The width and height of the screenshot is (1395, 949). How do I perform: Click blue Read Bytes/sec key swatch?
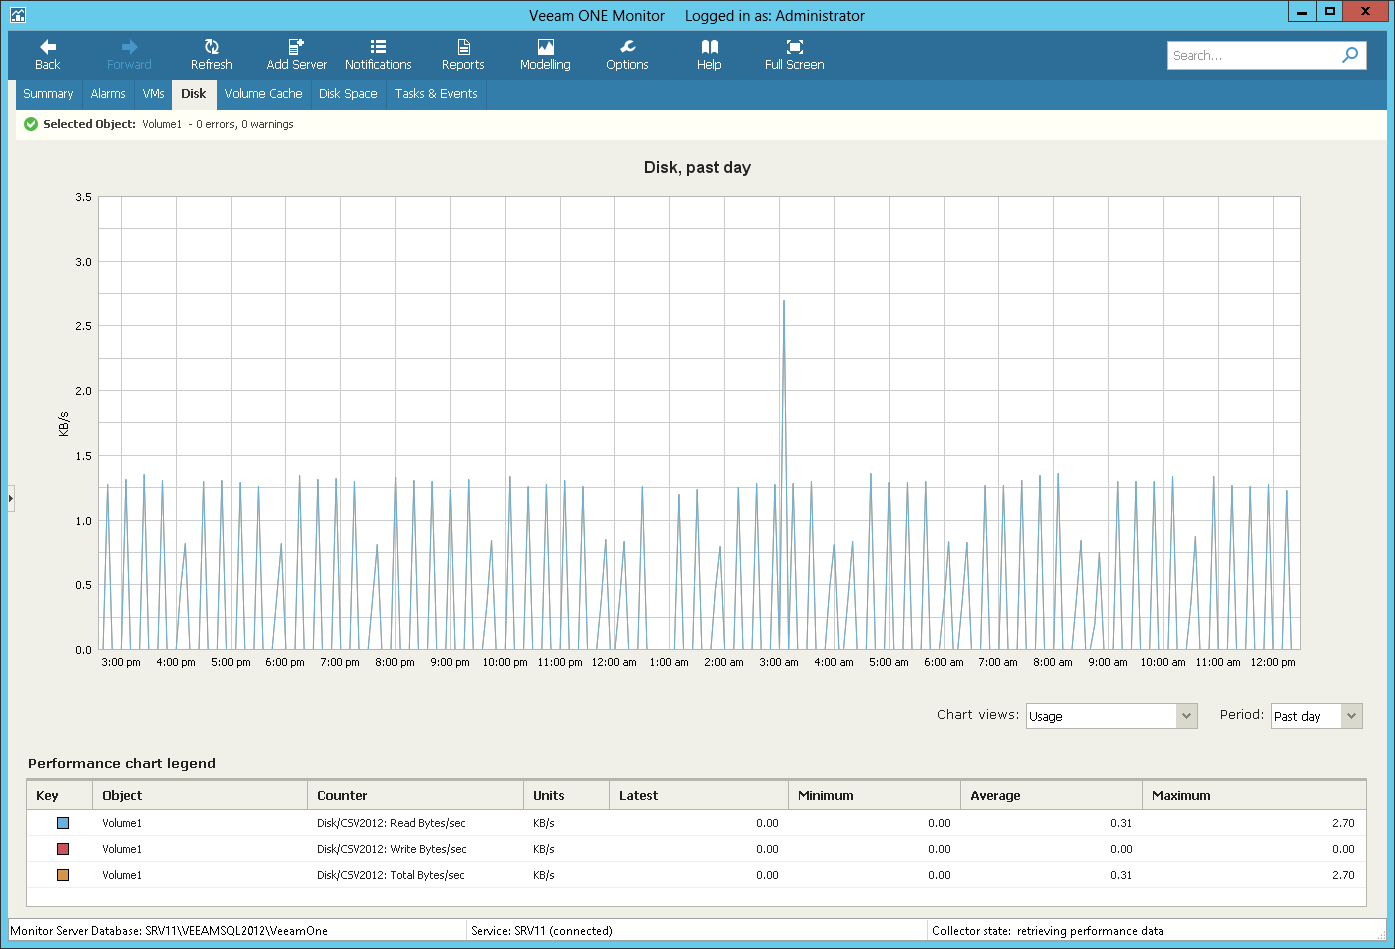[x=63, y=823]
